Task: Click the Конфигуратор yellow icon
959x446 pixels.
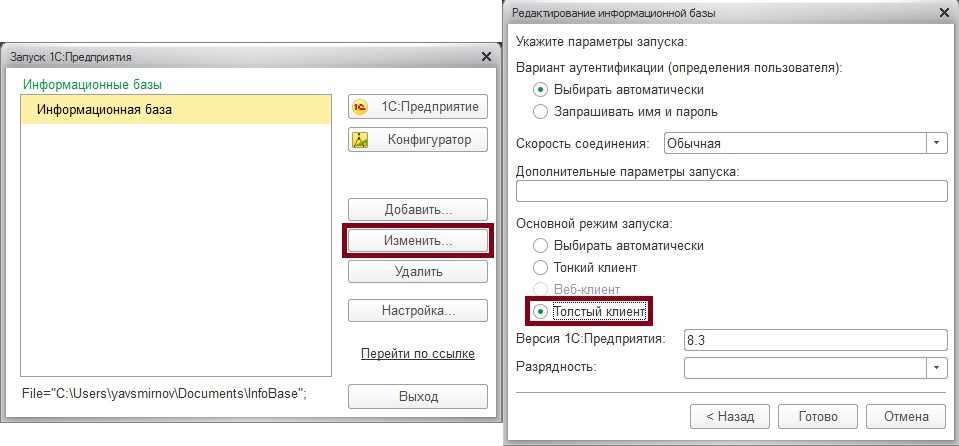Action: click(x=361, y=140)
